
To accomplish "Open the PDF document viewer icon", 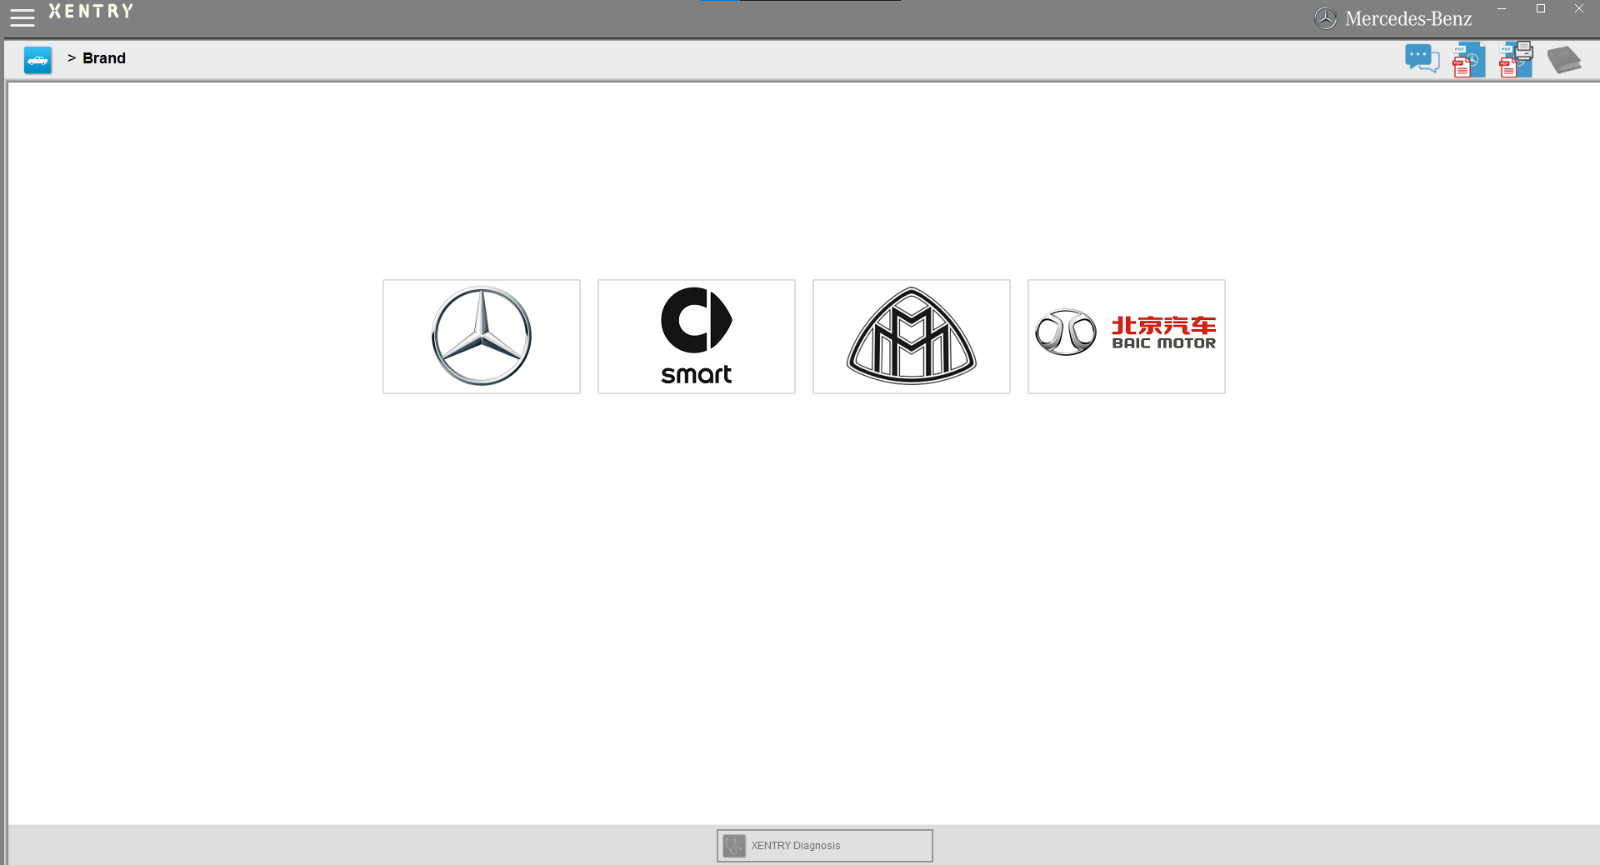I will (x=1468, y=60).
